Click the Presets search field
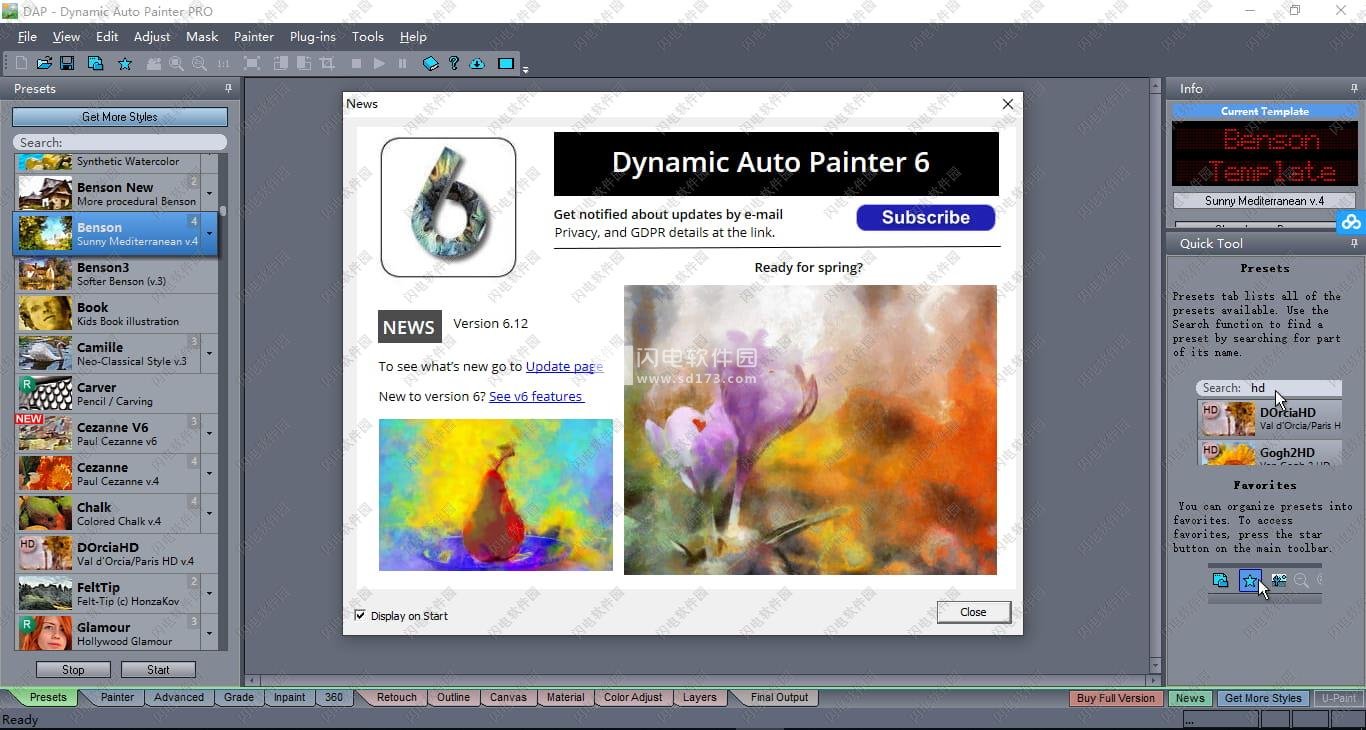This screenshot has height=730, width=1366. click(120, 143)
